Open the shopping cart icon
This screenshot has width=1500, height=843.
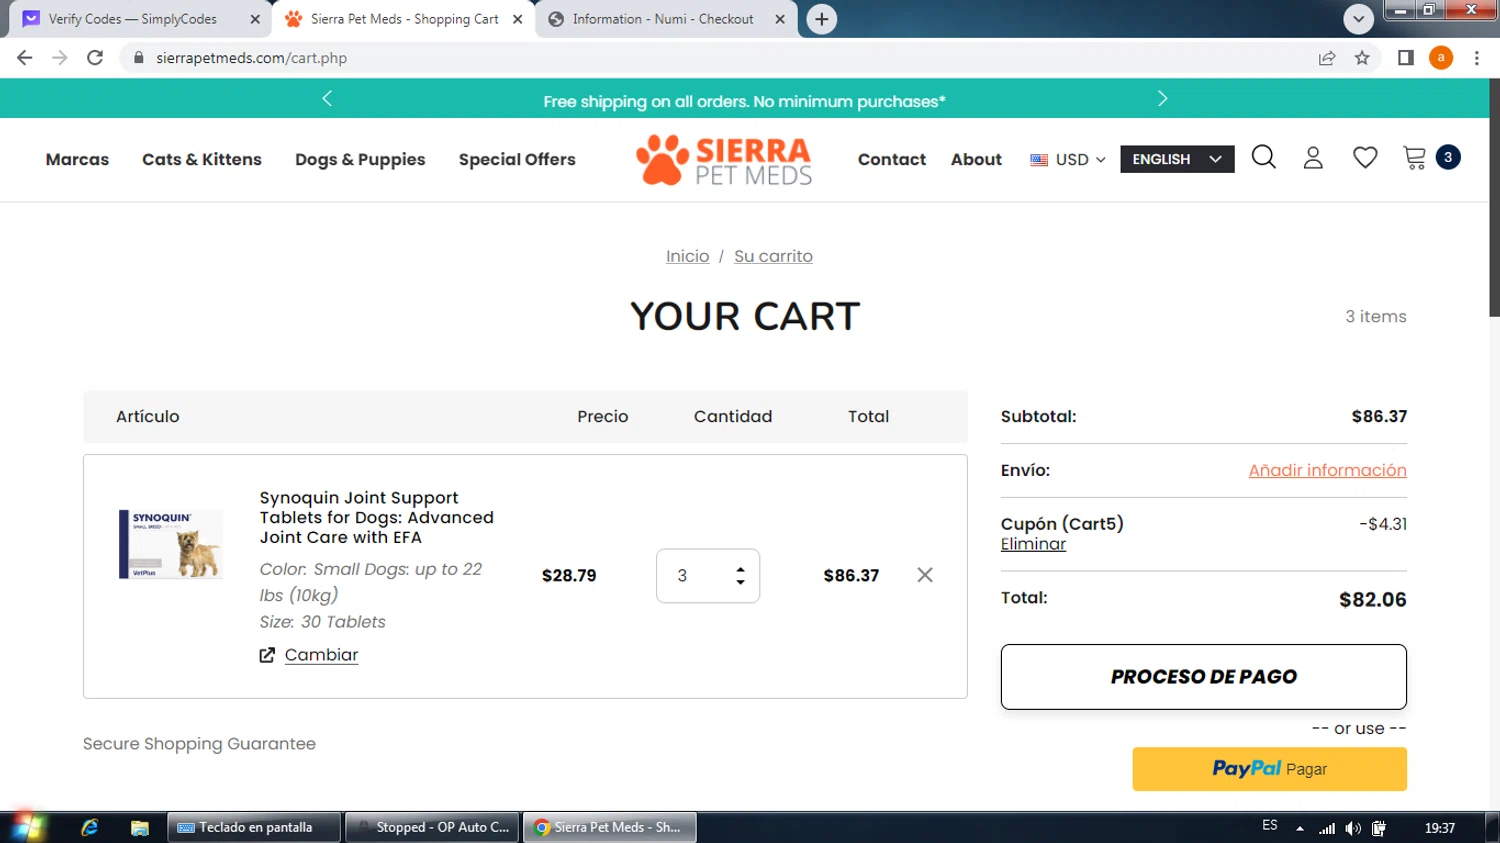pos(1415,158)
